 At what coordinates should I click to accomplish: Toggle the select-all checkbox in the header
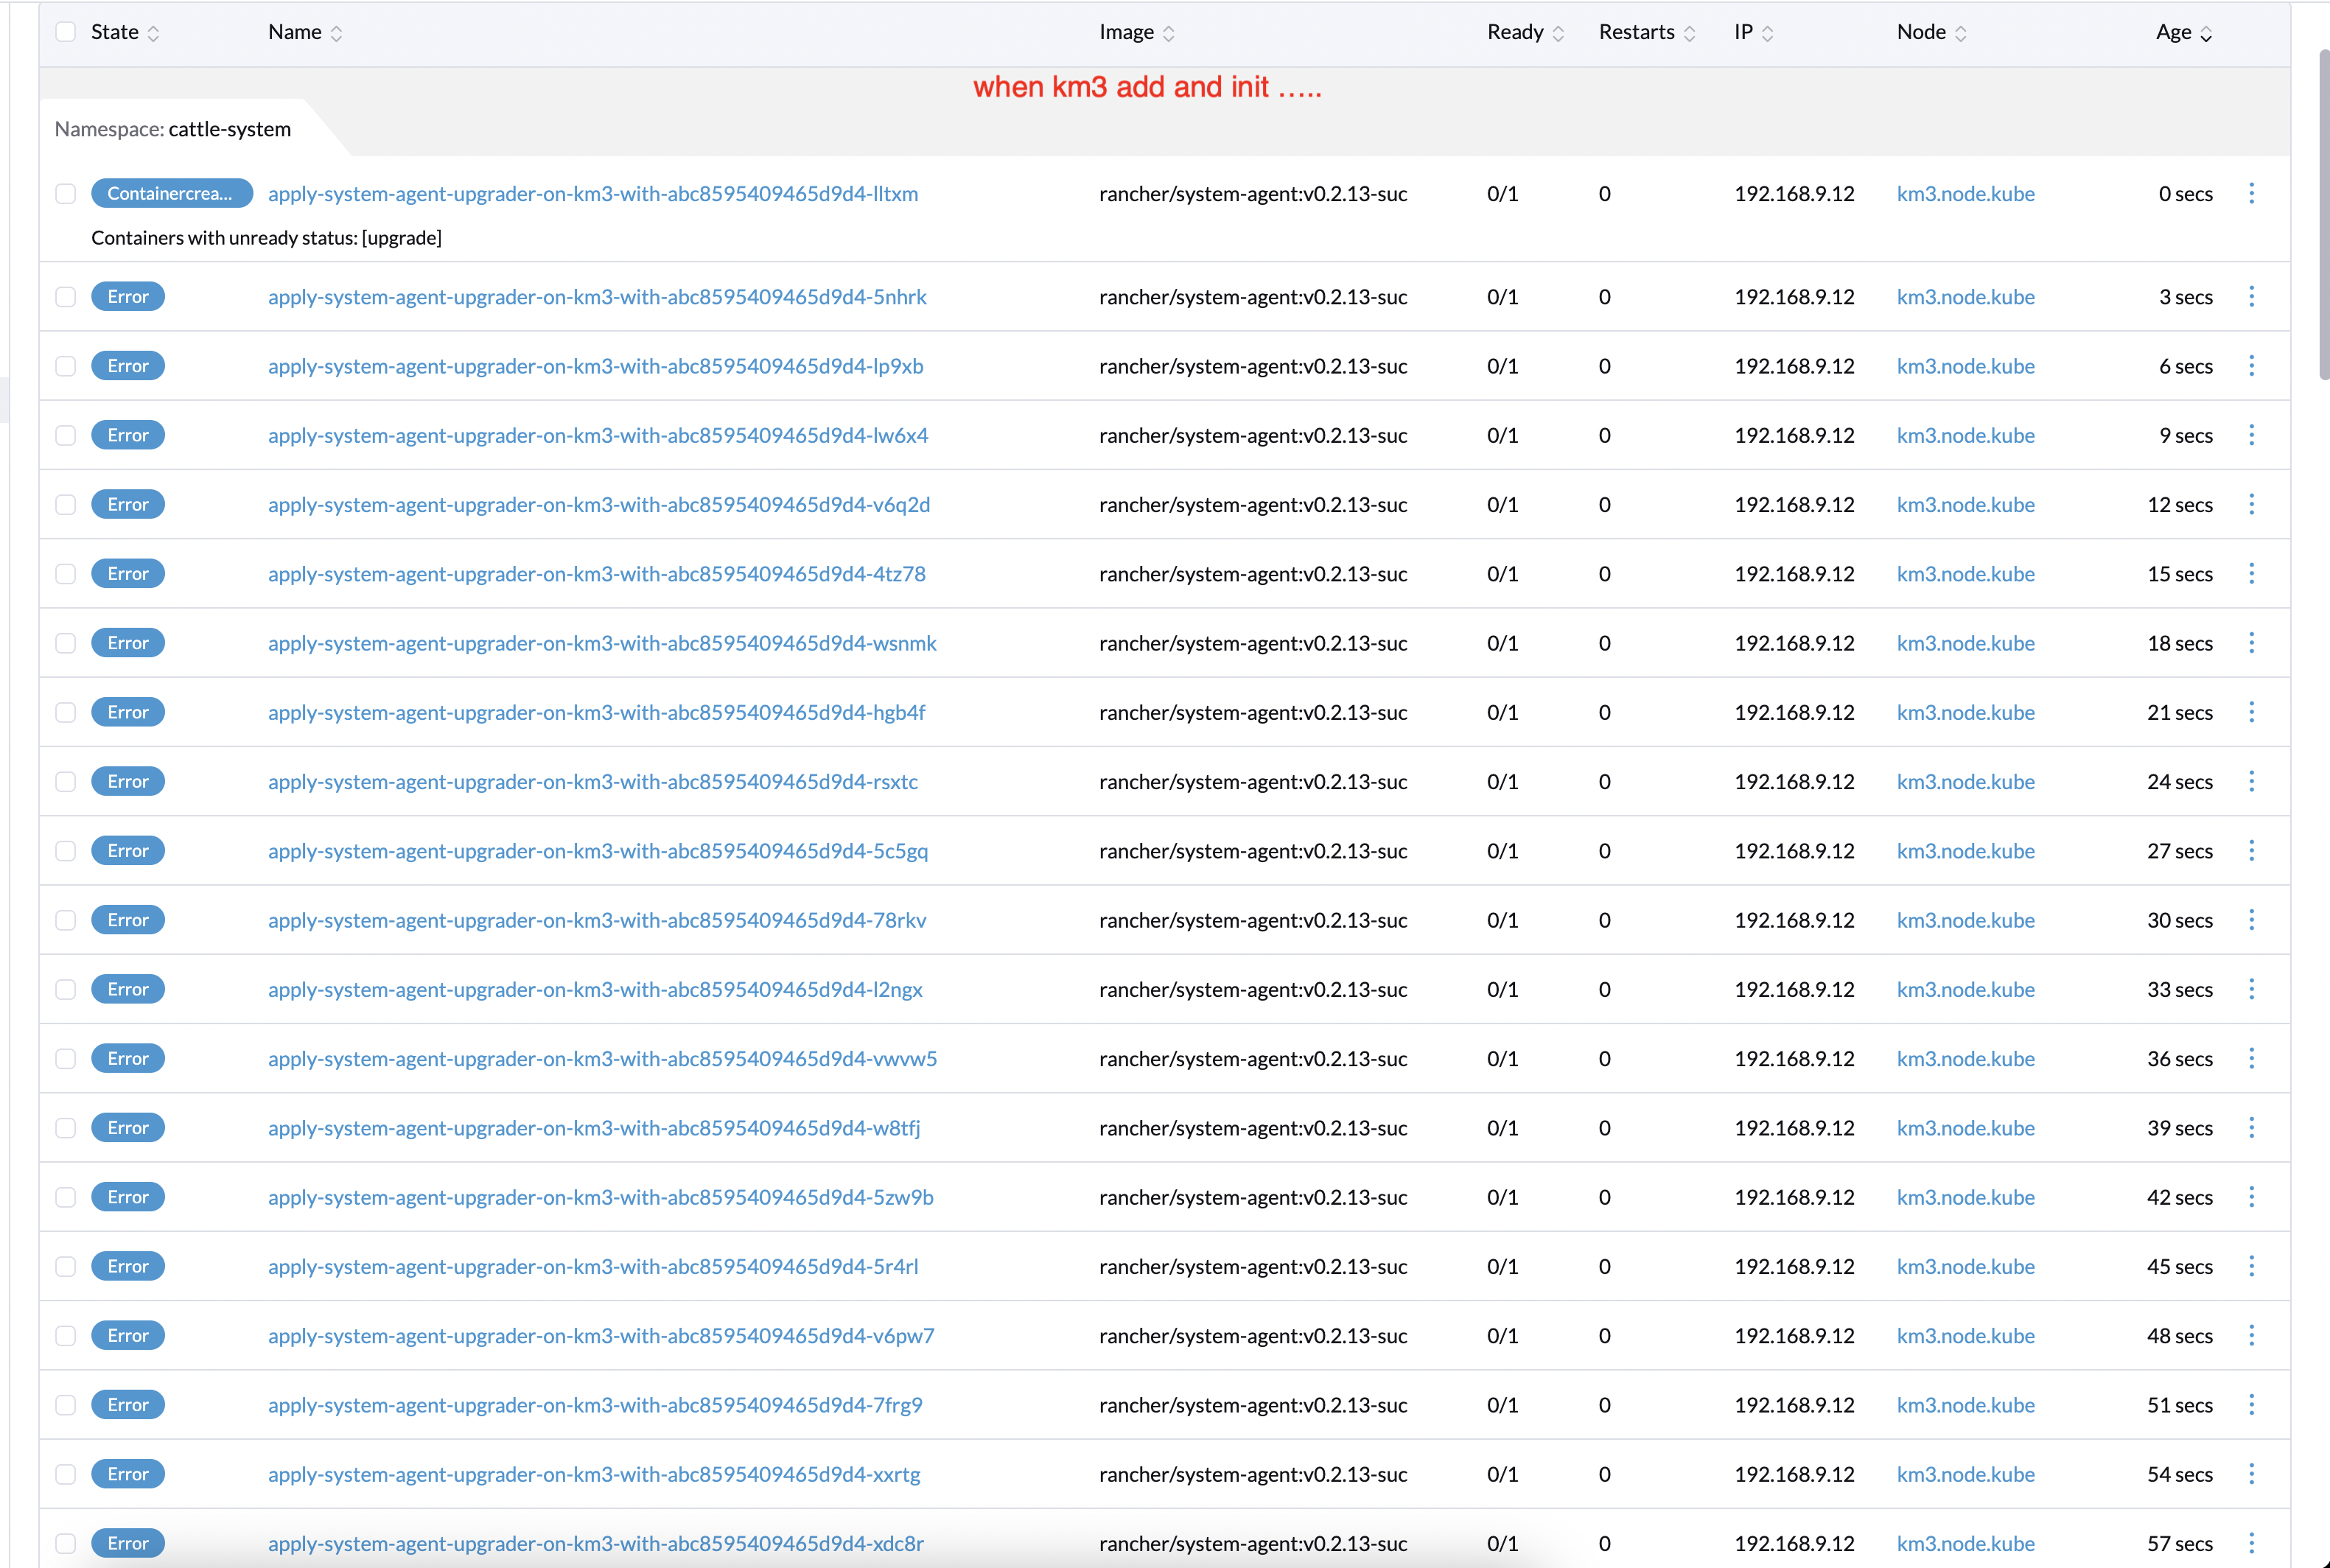[65, 31]
